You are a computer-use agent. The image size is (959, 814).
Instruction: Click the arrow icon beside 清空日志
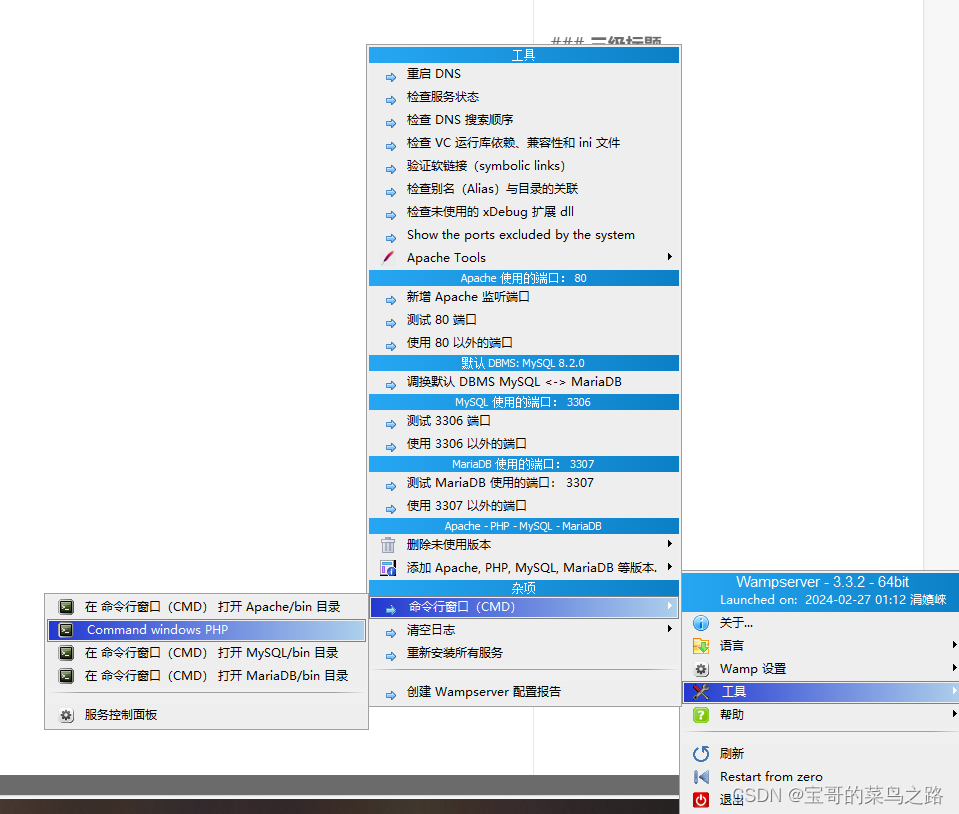coord(391,633)
